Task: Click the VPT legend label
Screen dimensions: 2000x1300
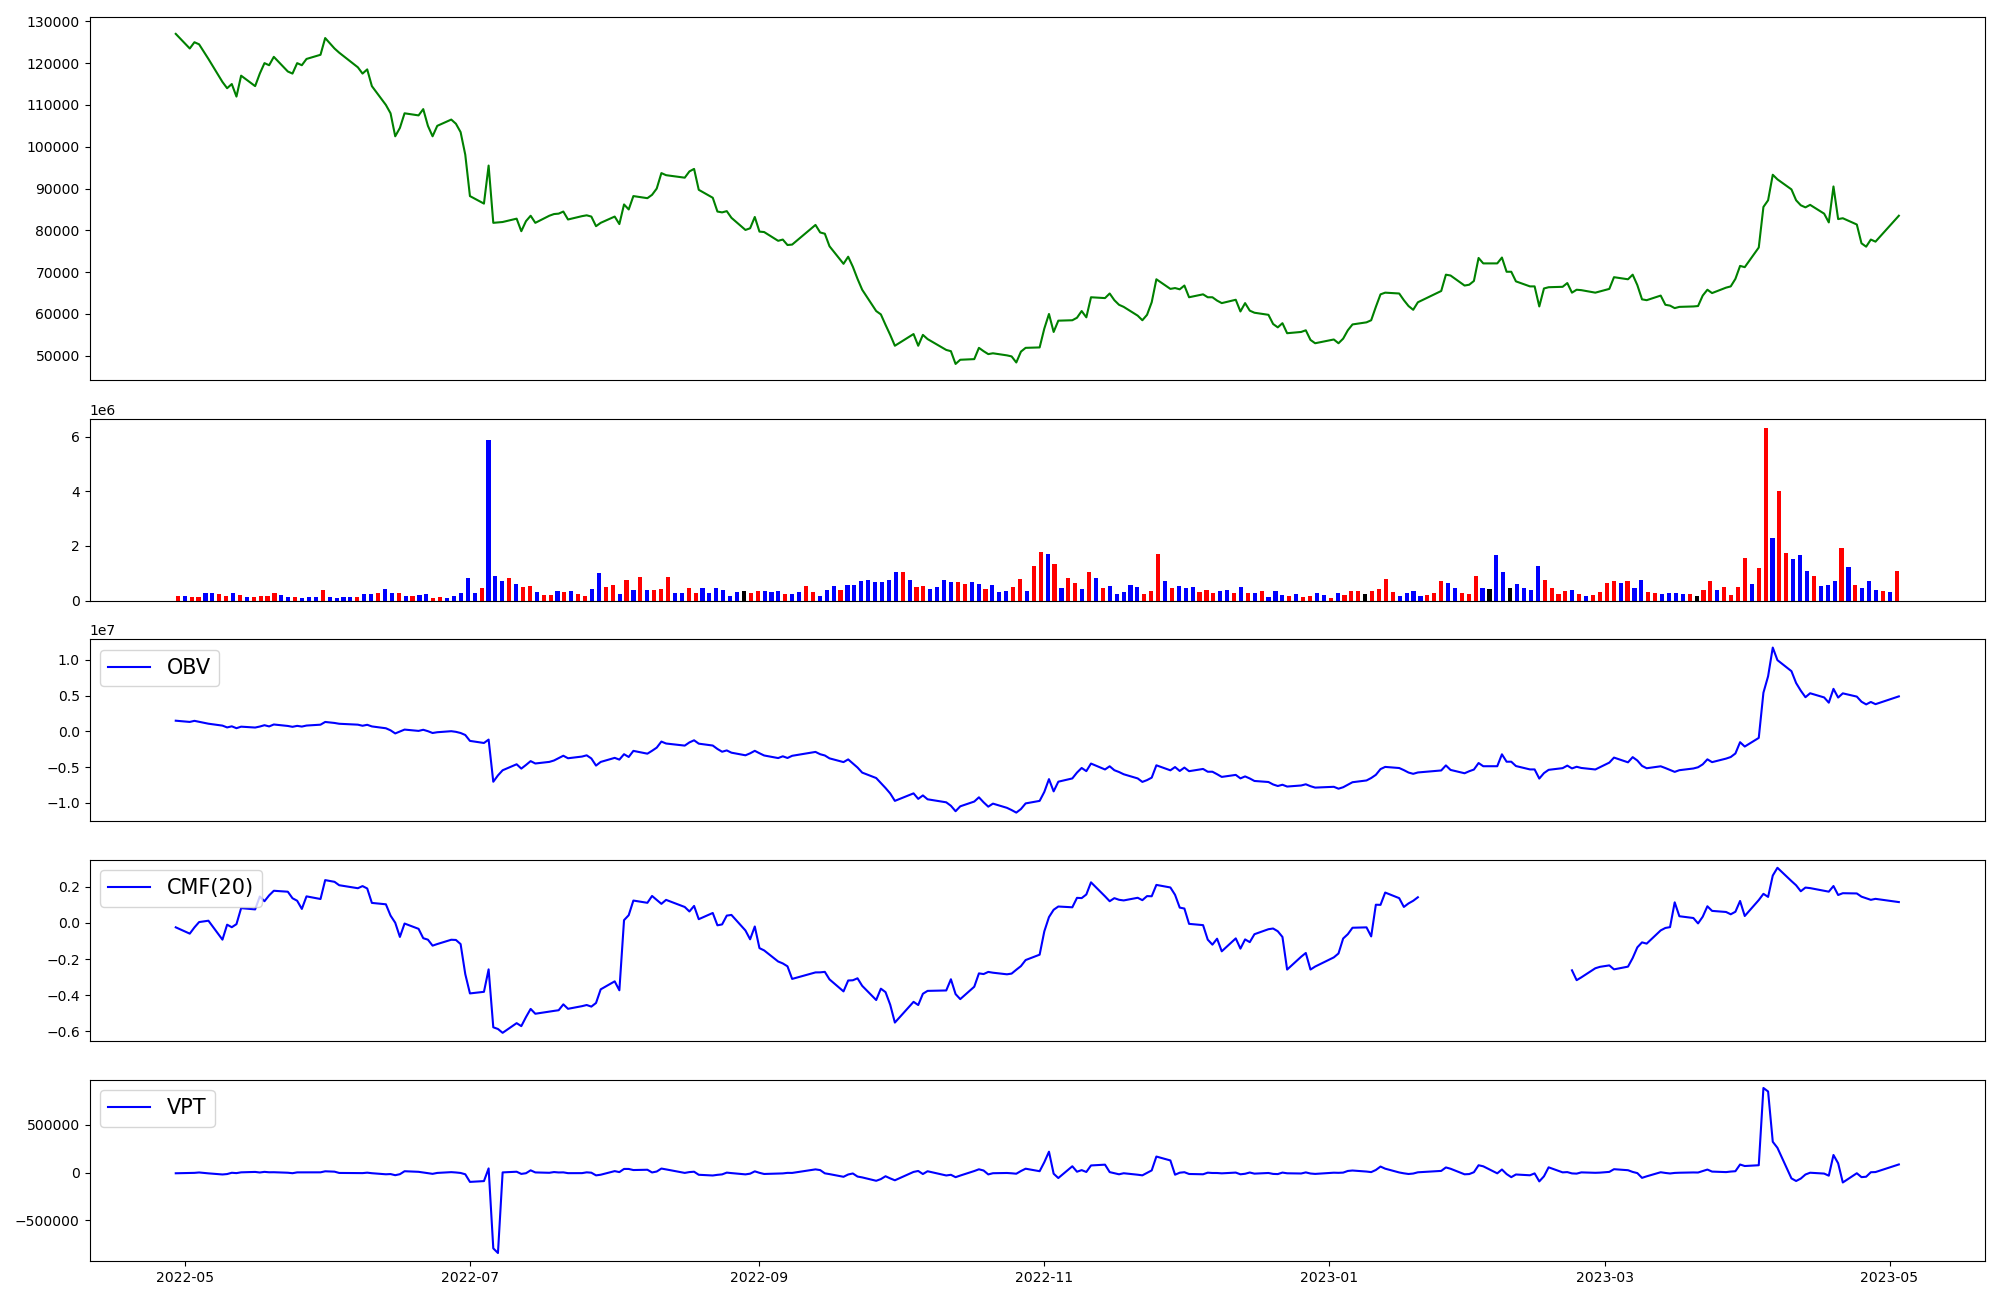Action: [186, 1107]
